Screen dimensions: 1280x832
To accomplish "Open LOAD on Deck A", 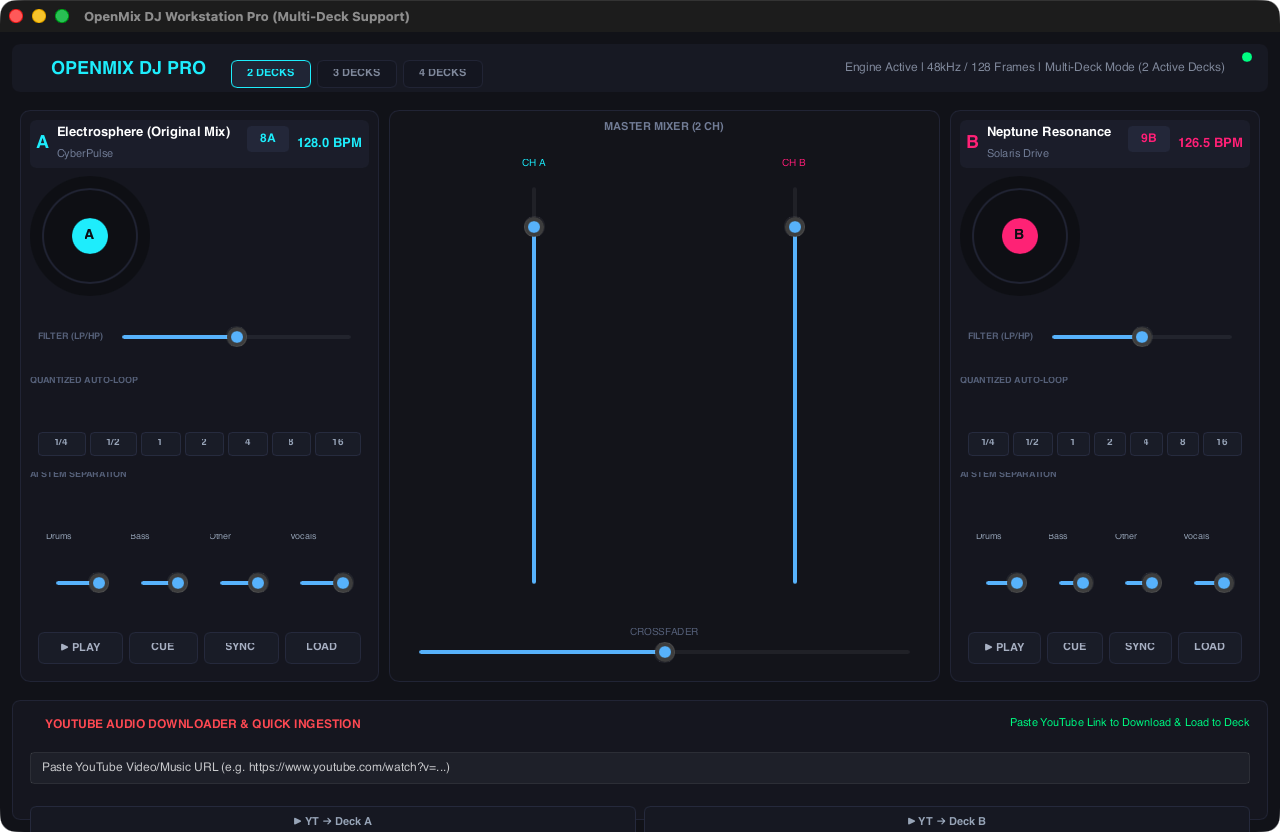I will pos(322,648).
